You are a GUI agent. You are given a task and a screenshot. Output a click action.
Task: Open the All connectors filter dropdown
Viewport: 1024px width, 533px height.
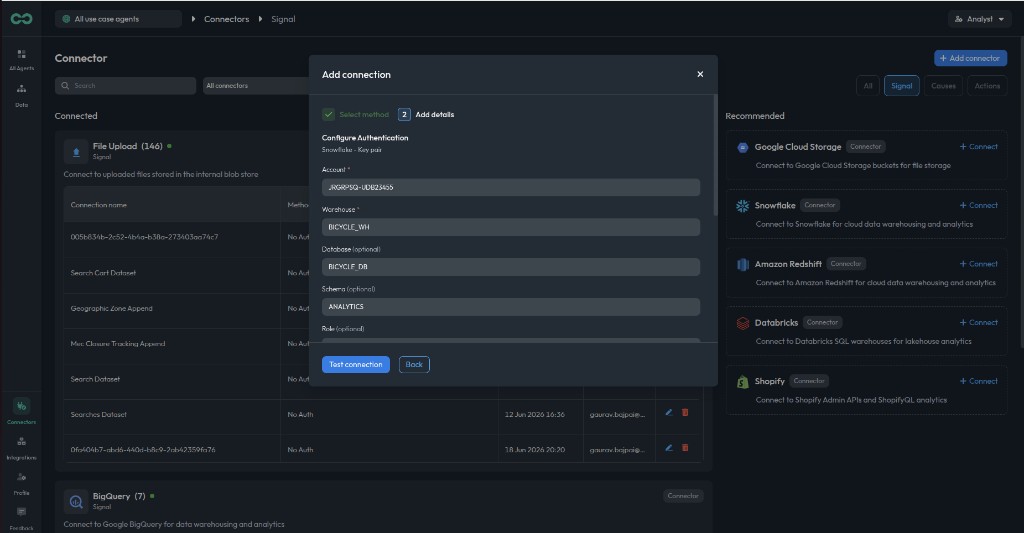pyautogui.click(x=255, y=86)
